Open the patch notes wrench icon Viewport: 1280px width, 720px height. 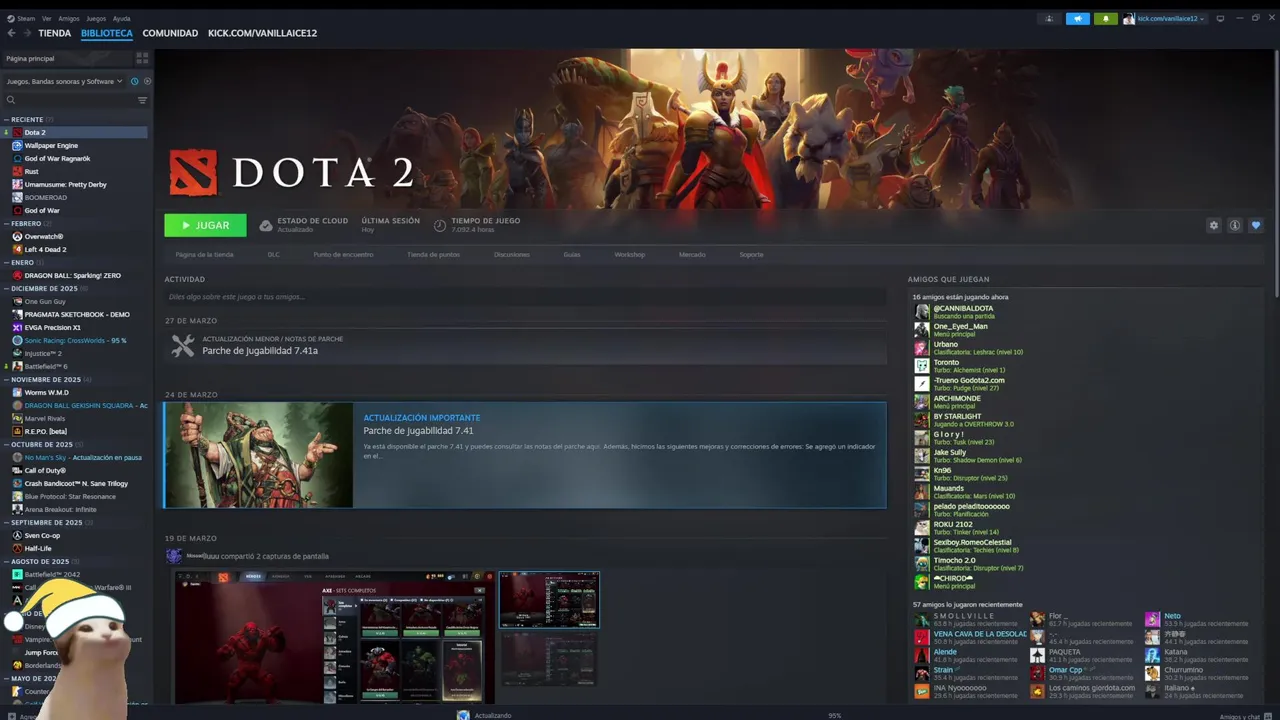pos(183,345)
